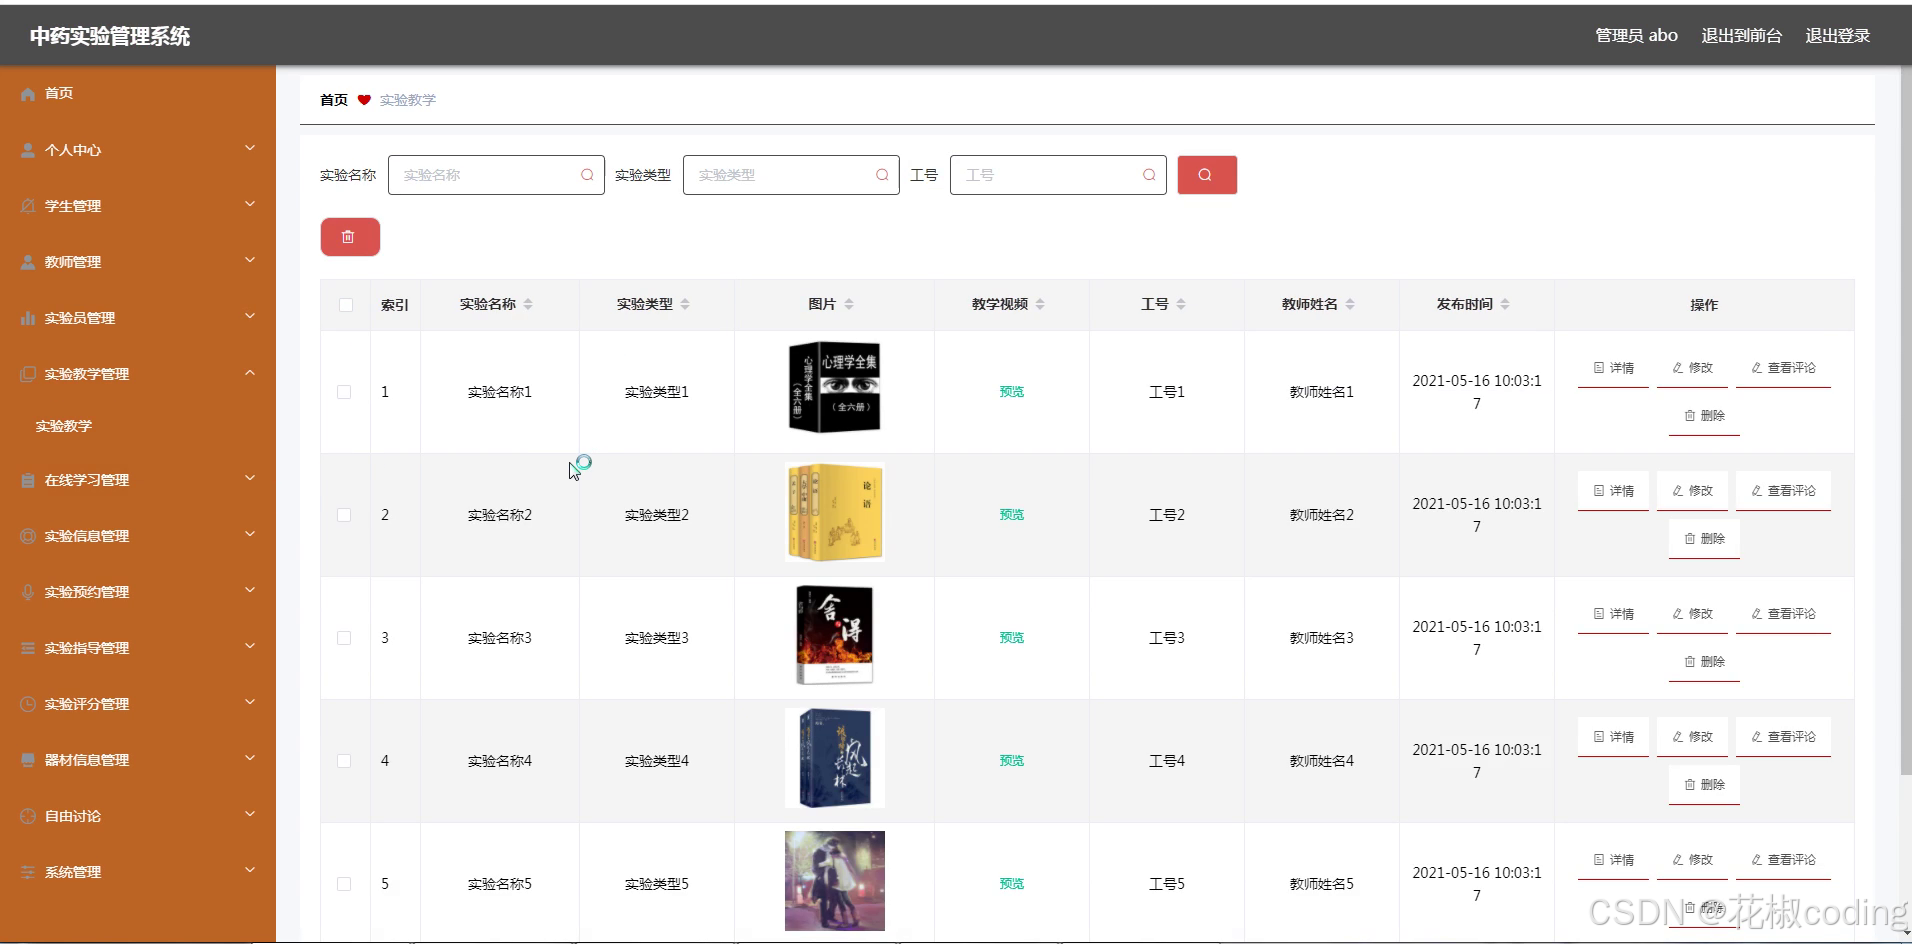Image resolution: width=1912 pixels, height=944 pixels.
Task: Click 首页 in the breadcrumb
Action: click(x=334, y=100)
